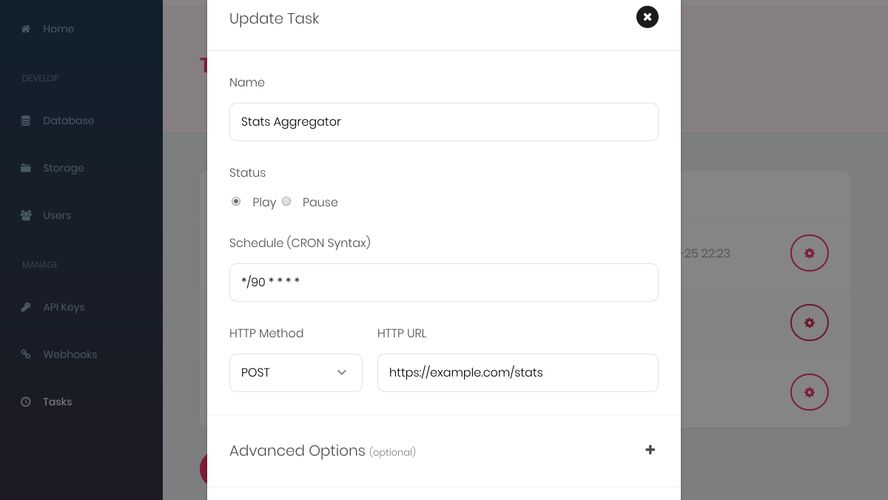Close the Update Task dialog
The height and width of the screenshot is (500, 888).
[647, 17]
